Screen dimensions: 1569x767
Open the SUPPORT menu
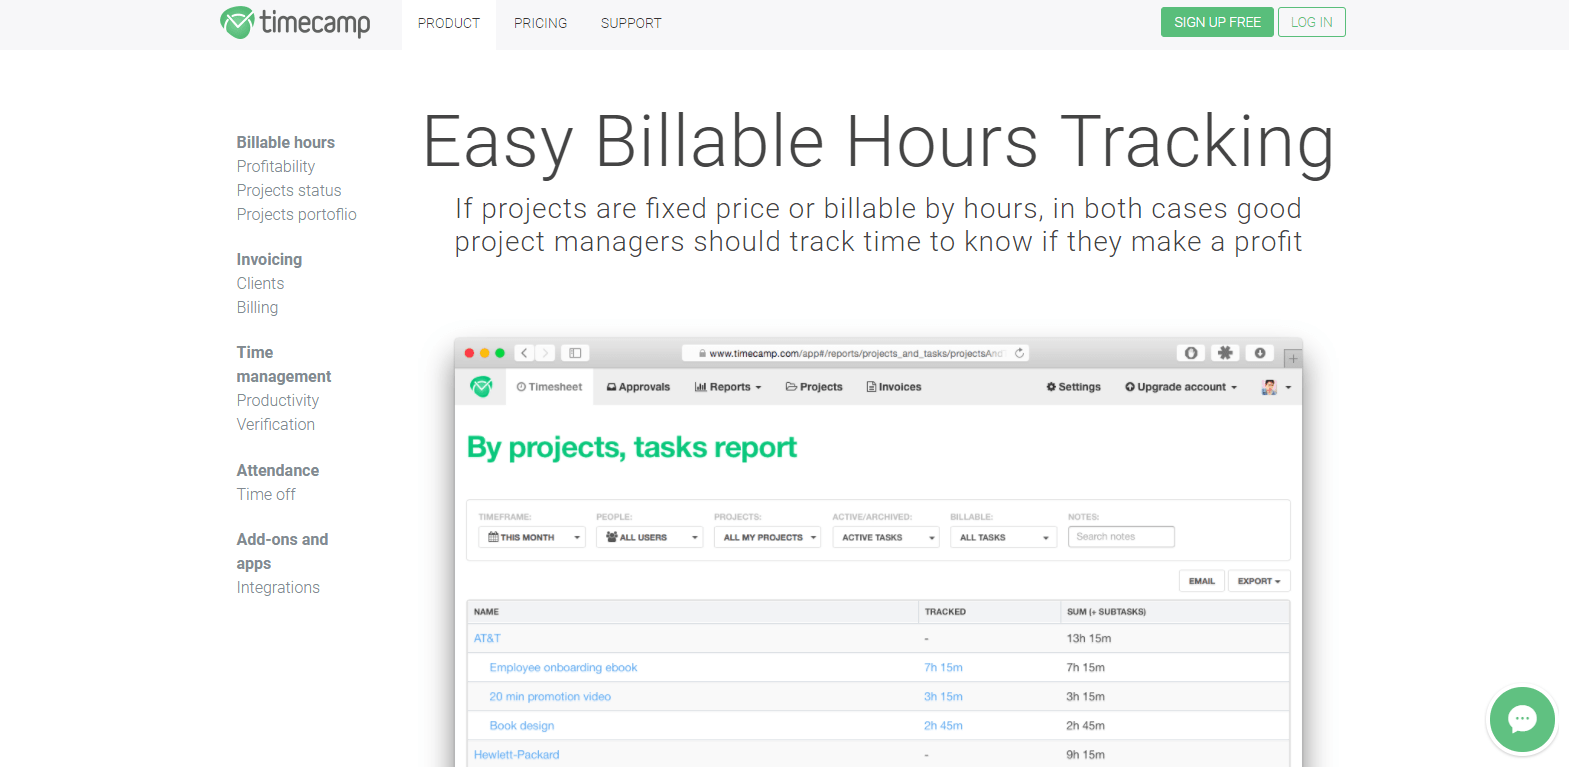(x=631, y=23)
